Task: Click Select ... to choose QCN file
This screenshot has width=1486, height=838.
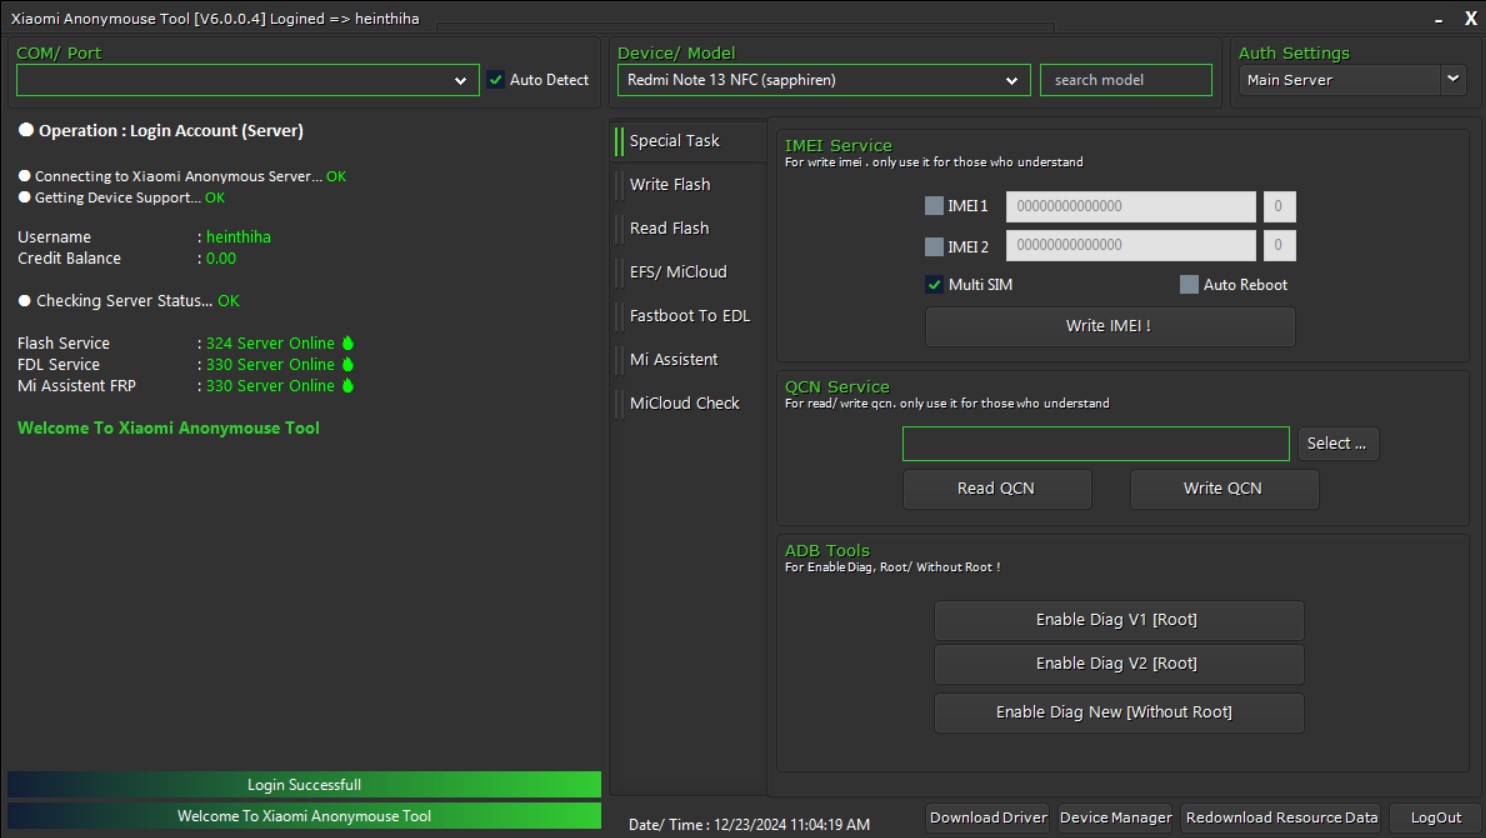Action: pos(1337,444)
